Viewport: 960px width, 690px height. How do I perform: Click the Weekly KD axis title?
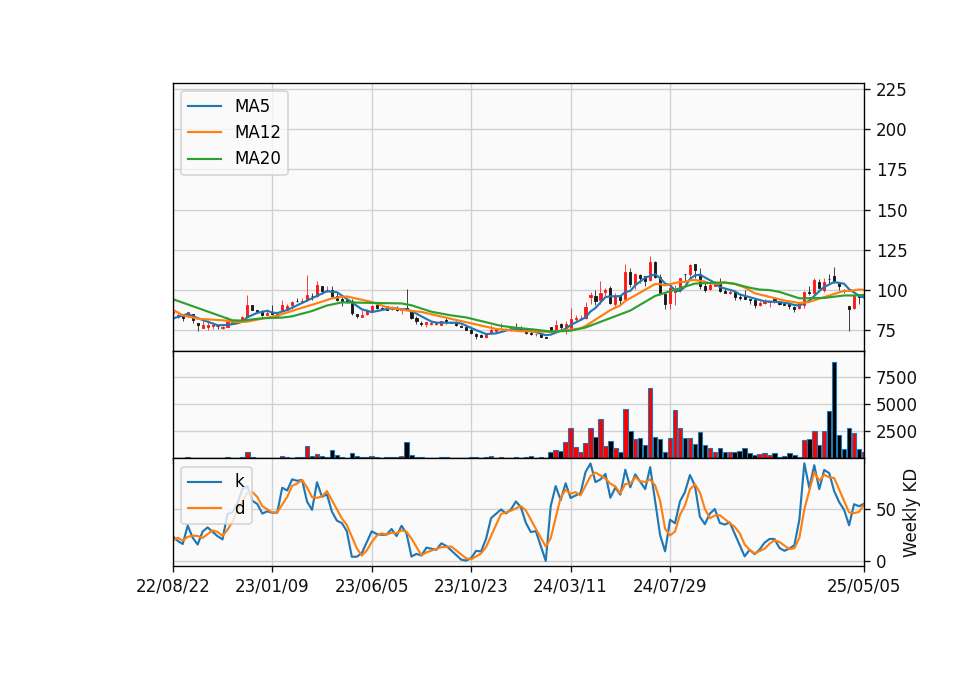(x=910, y=513)
